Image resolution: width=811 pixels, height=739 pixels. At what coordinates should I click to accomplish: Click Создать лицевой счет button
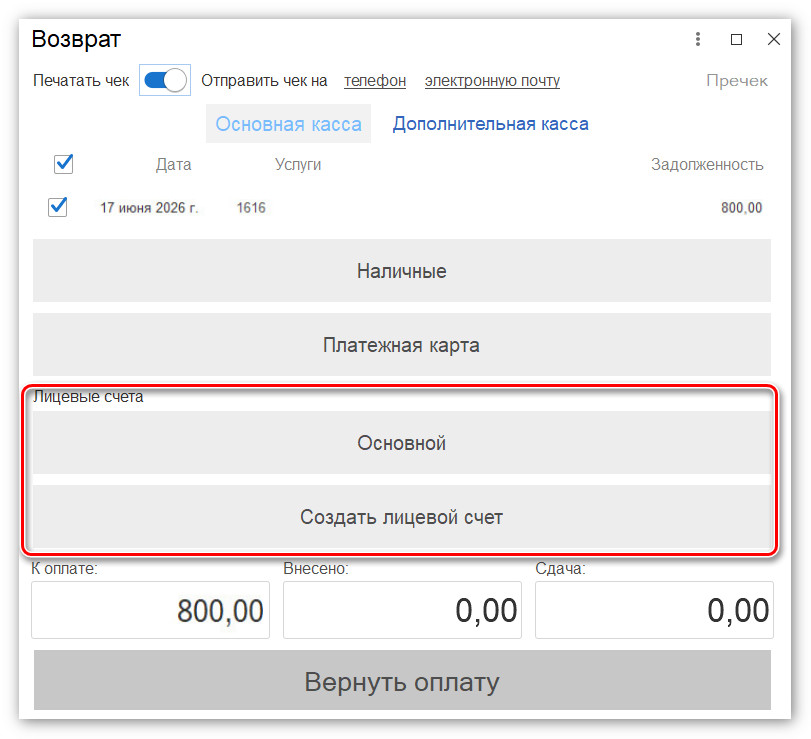402,517
